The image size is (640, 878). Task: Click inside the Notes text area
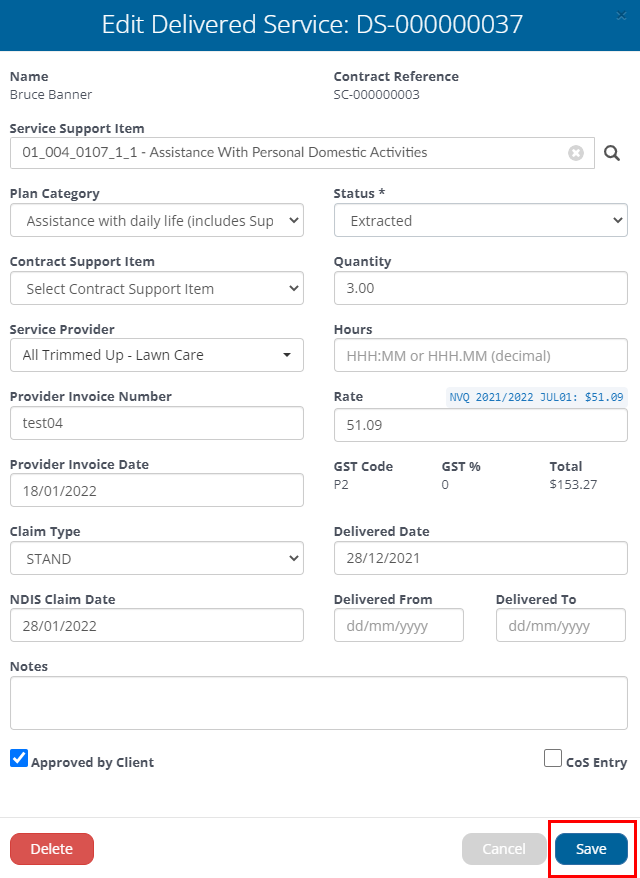click(x=319, y=703)
